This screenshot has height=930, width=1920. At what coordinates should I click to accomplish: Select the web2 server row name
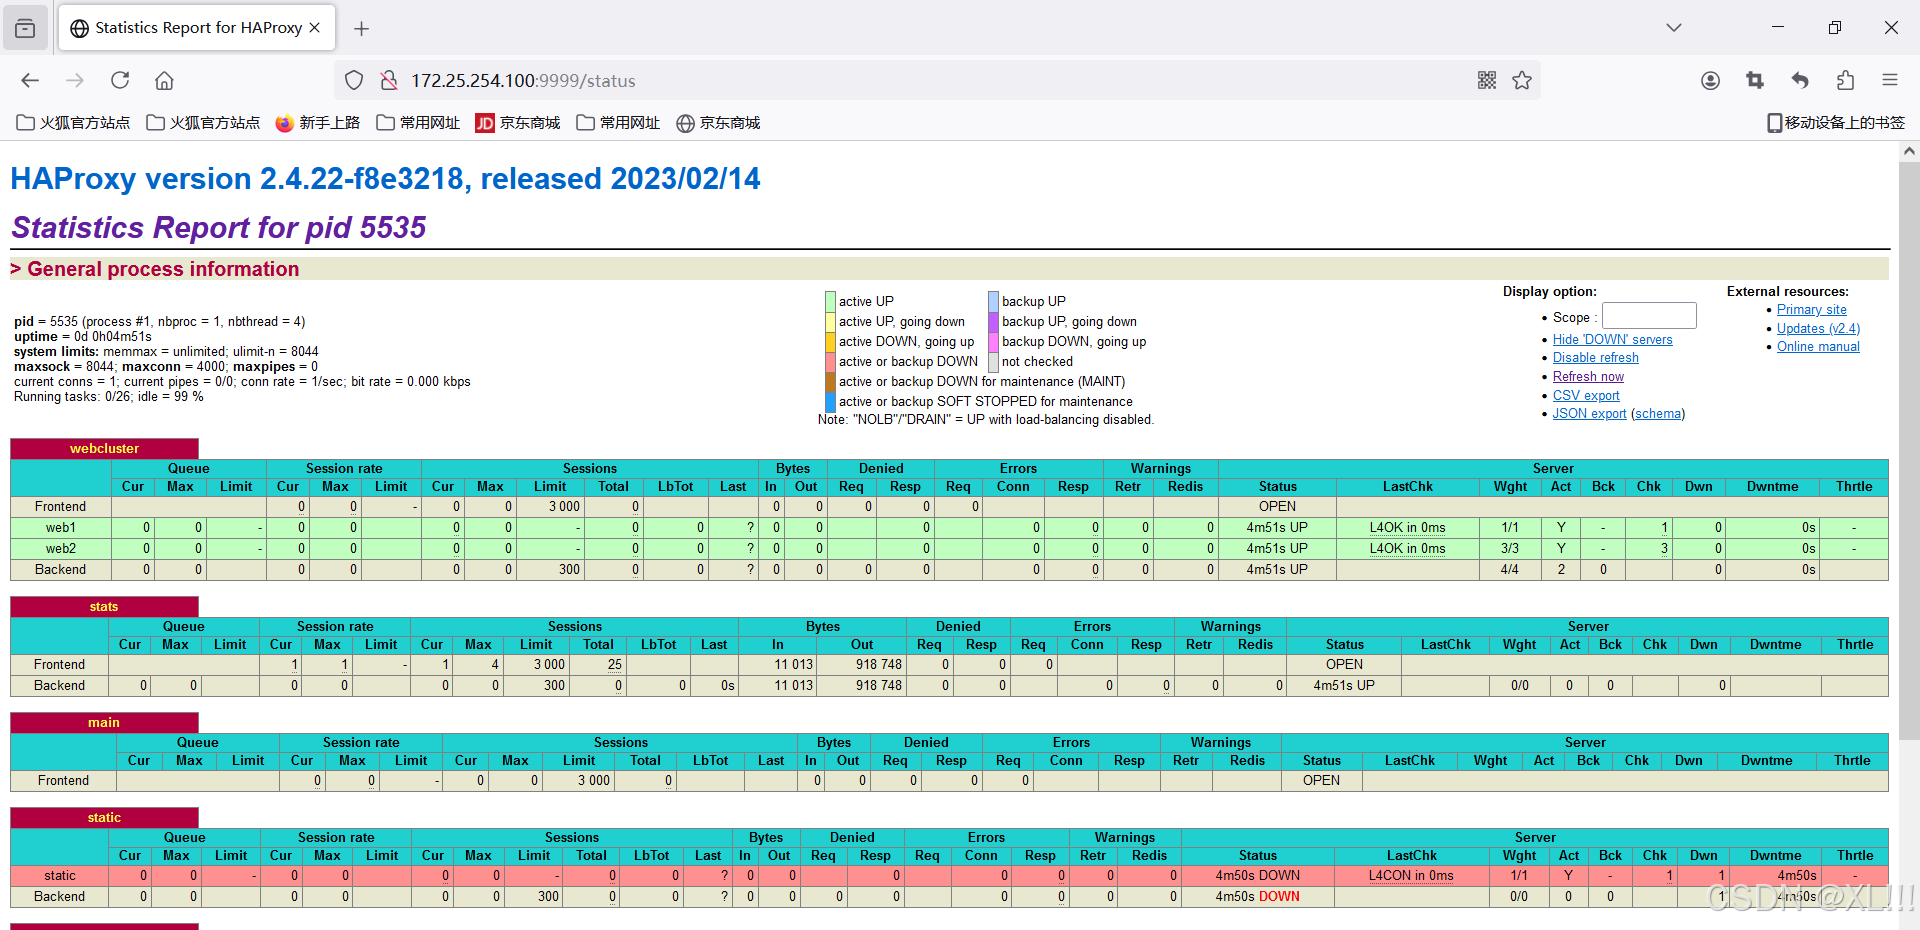(x=60, y=549)
